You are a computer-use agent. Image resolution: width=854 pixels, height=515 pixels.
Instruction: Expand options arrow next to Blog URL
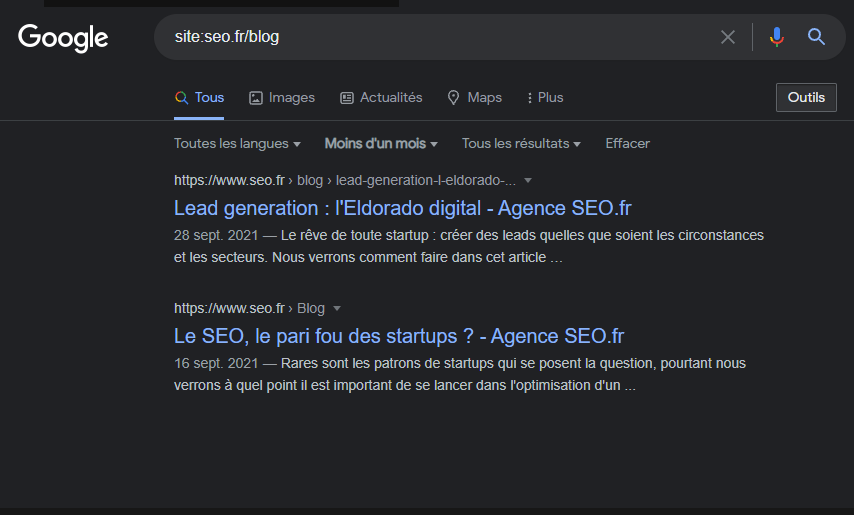point(337,309)
